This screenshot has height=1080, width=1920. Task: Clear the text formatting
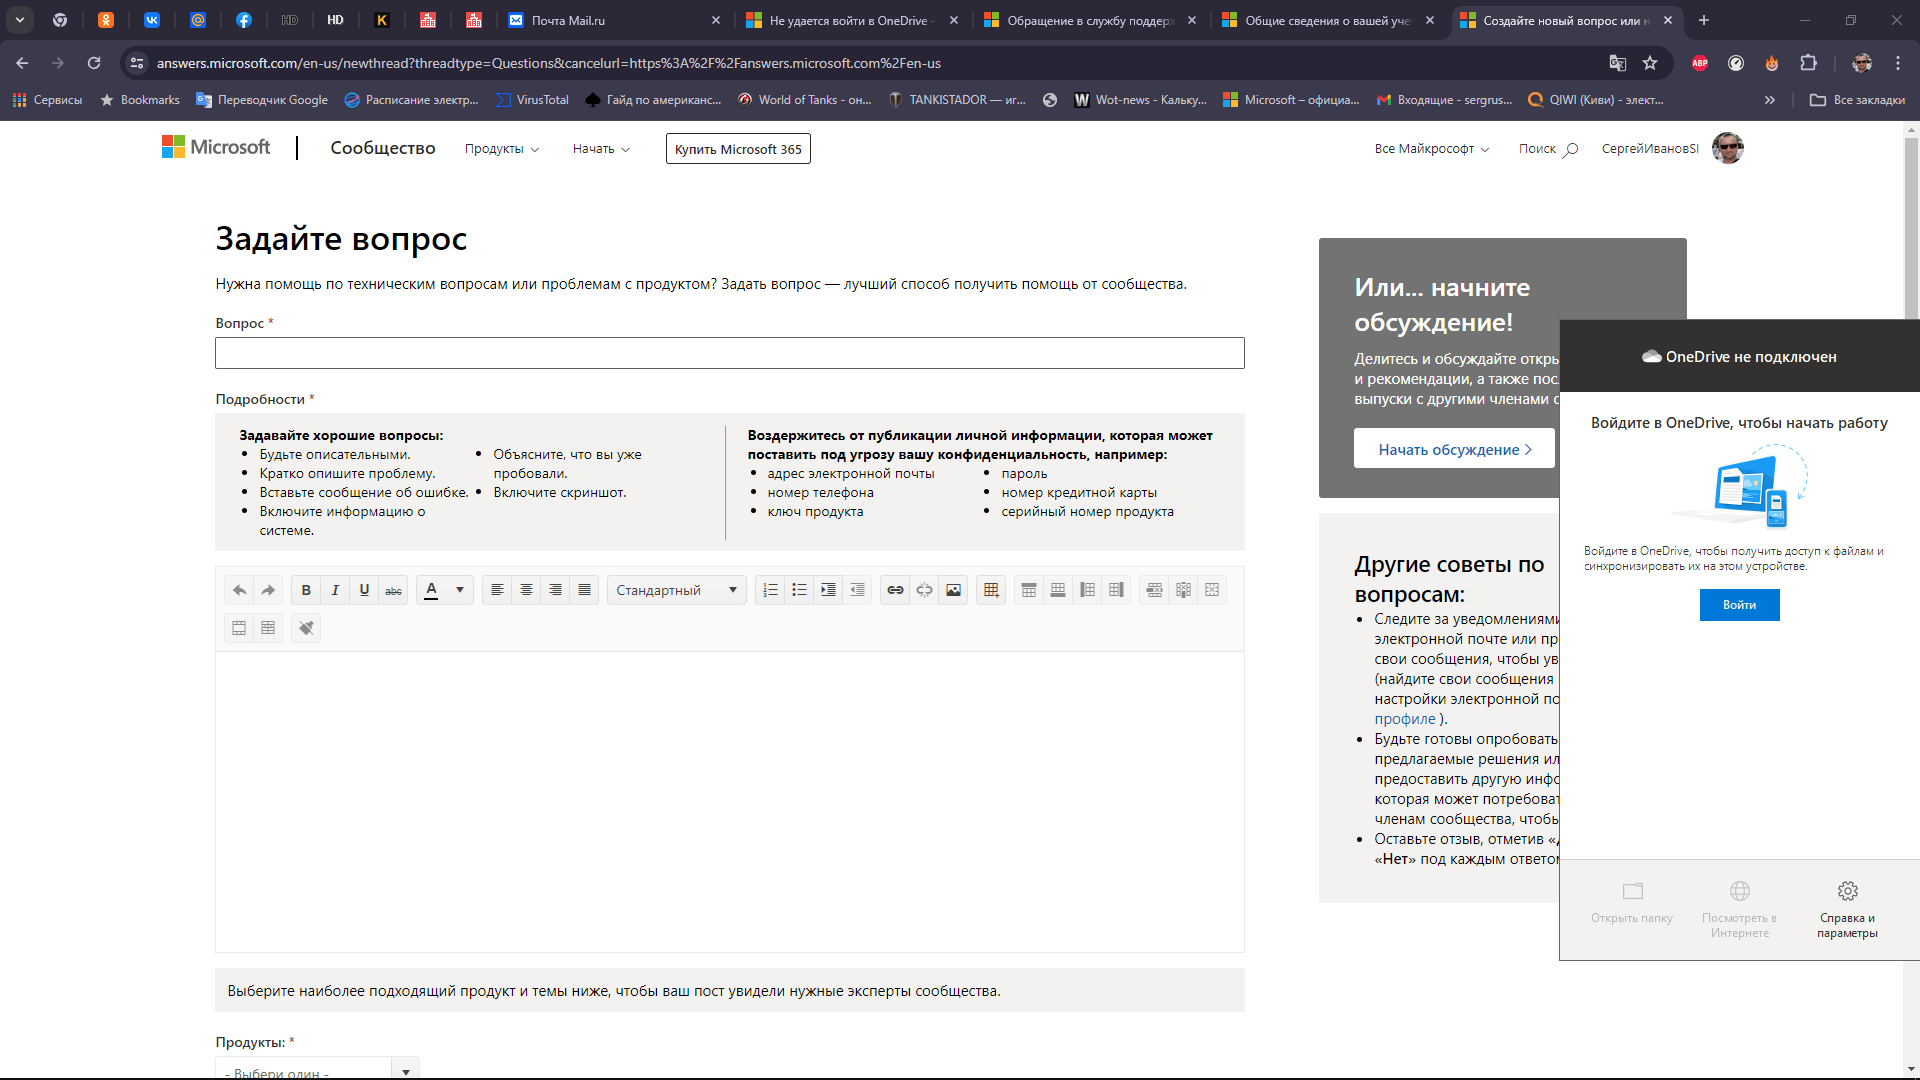(306, 628)
